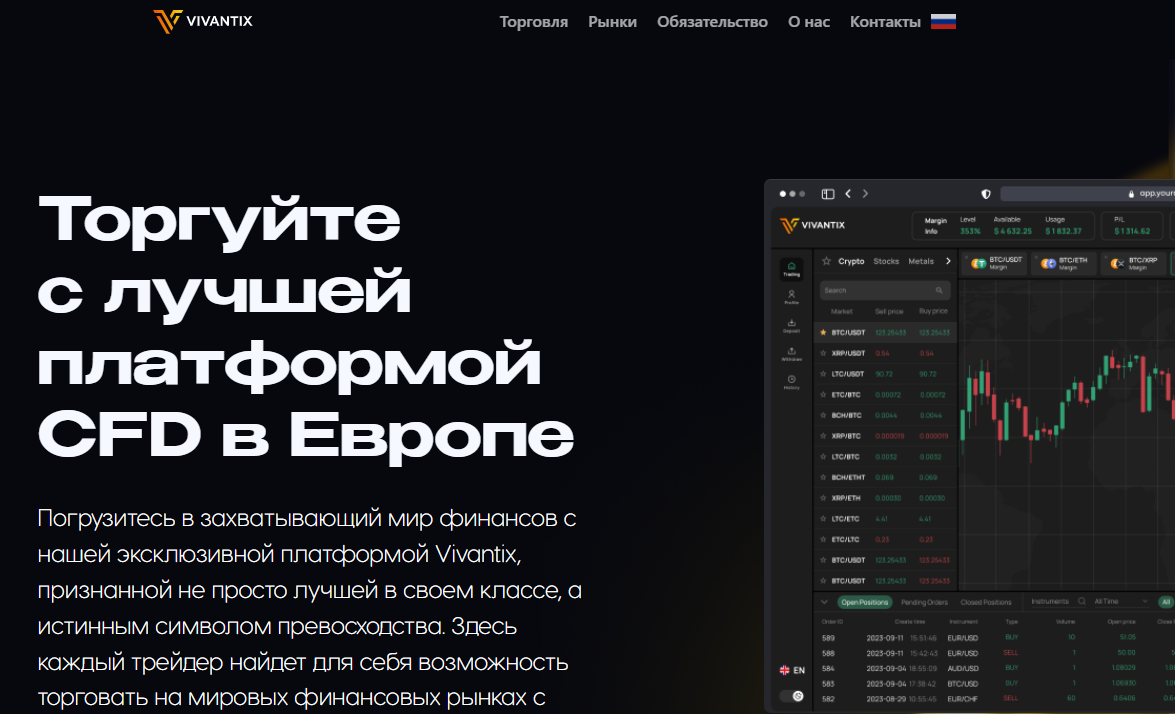Click the Vivantix logo in the header
Viewport: 1175px width, 714px height.
(x=202, y=21)
